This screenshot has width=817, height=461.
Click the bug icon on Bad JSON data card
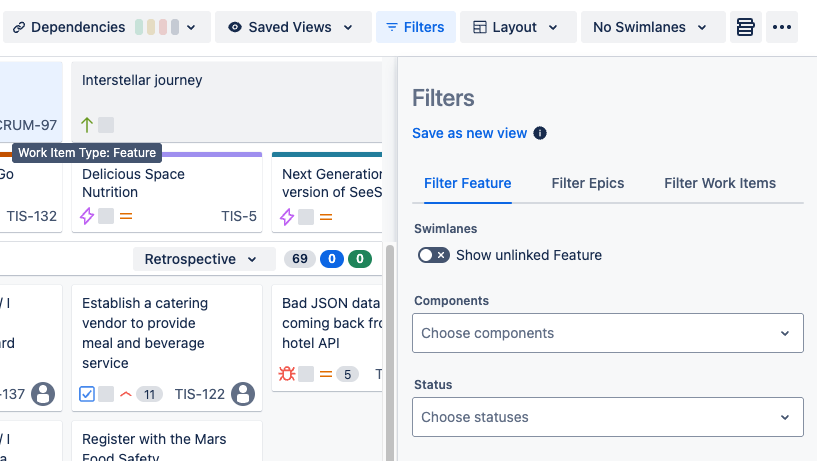click(x=286, y=374)
